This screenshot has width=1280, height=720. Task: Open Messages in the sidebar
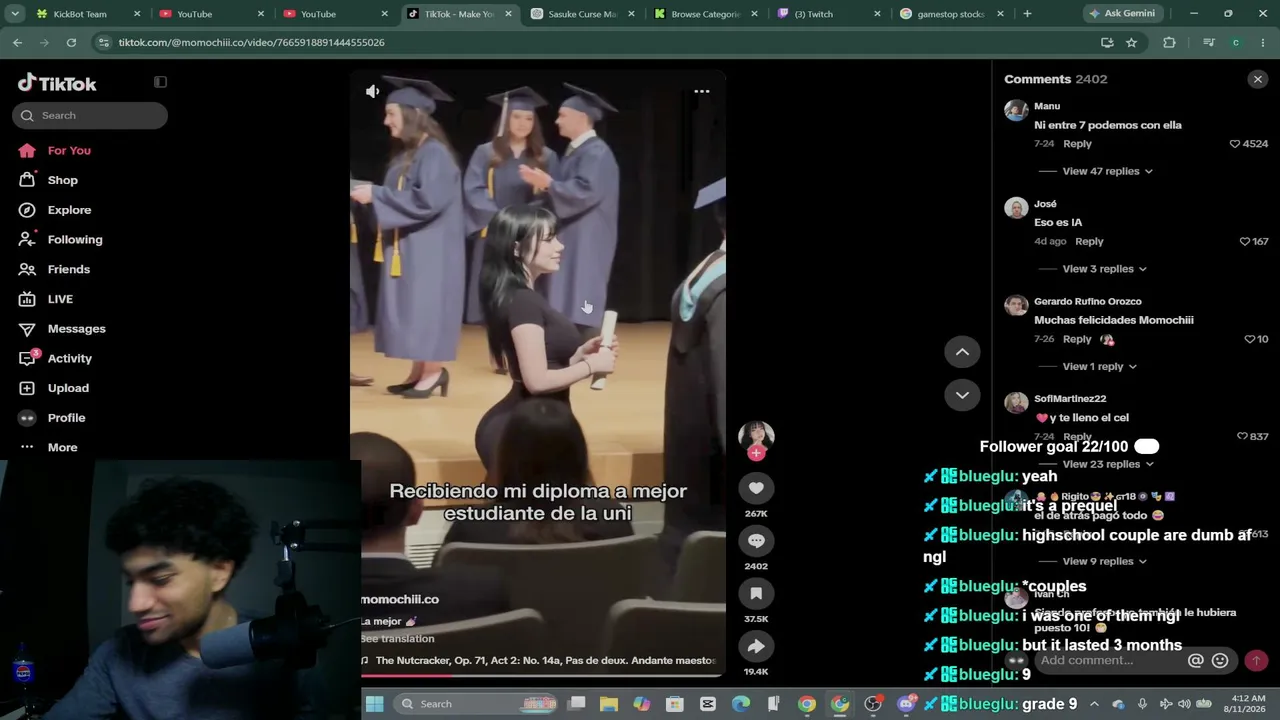[x=76, y=329]
